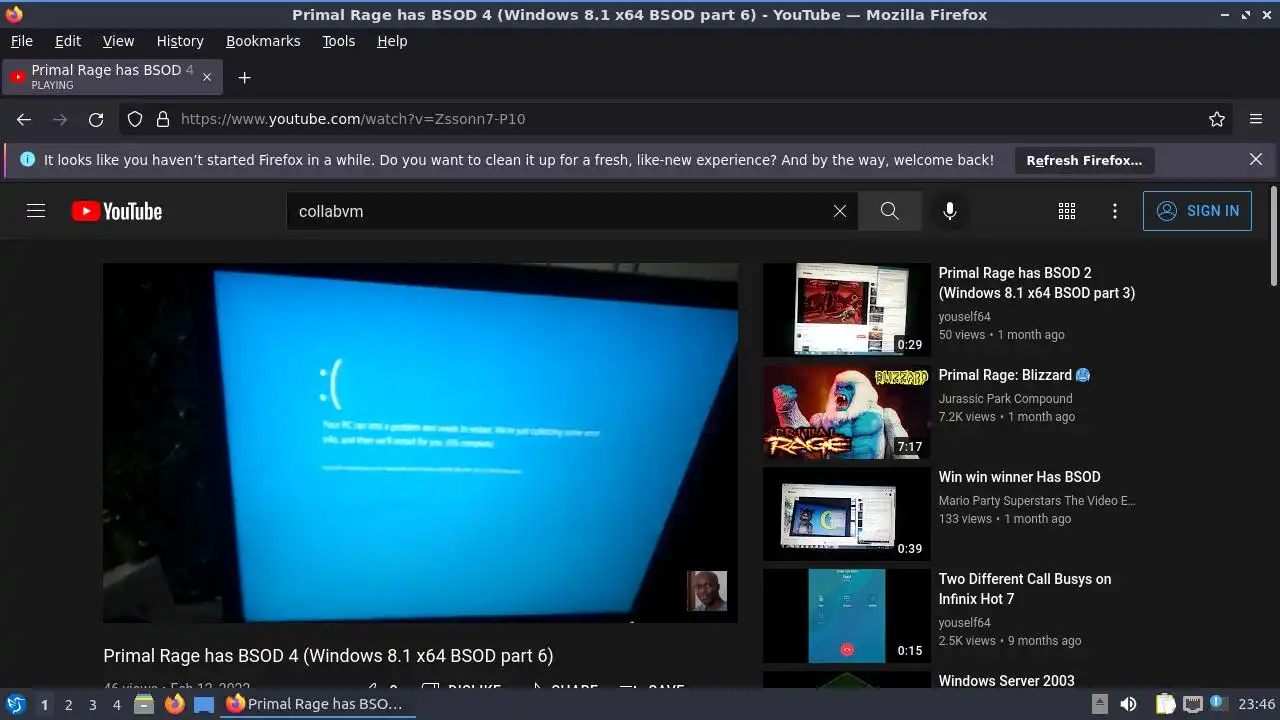The image size is (1280, 720).
Task: Click the channel watermark in video corner
Action: 707,591
